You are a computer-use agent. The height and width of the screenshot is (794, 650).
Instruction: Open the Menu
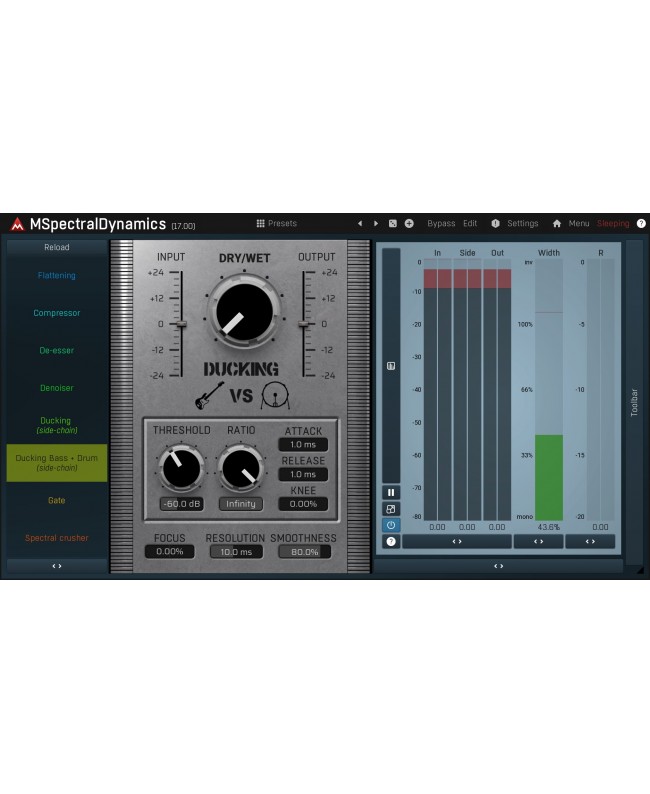pos(579,223)
